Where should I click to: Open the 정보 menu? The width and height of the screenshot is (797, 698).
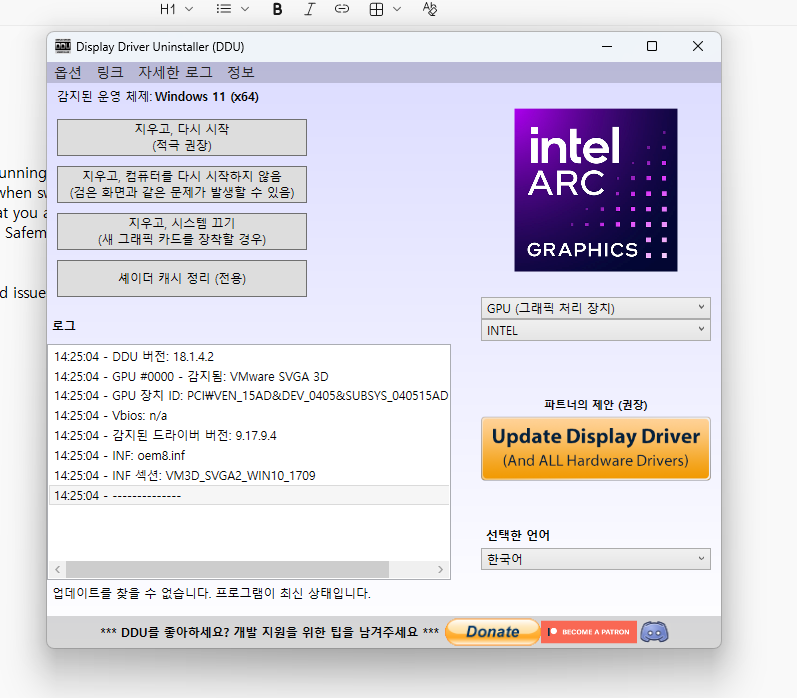point(240,72)
